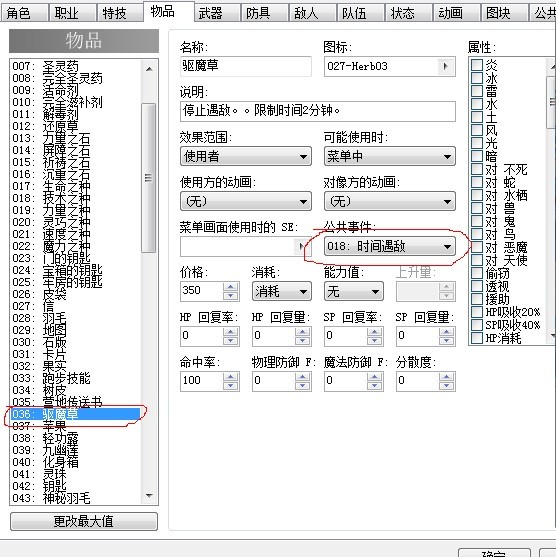Decrease the 价格 value with down arrow
The height and width of the screenshot is (557, 556).
click(231, 296)
